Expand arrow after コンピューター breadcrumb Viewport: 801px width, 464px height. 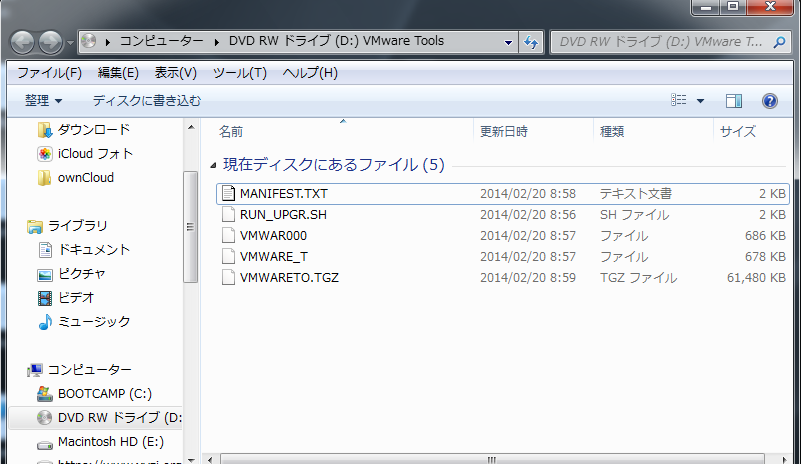217,42
